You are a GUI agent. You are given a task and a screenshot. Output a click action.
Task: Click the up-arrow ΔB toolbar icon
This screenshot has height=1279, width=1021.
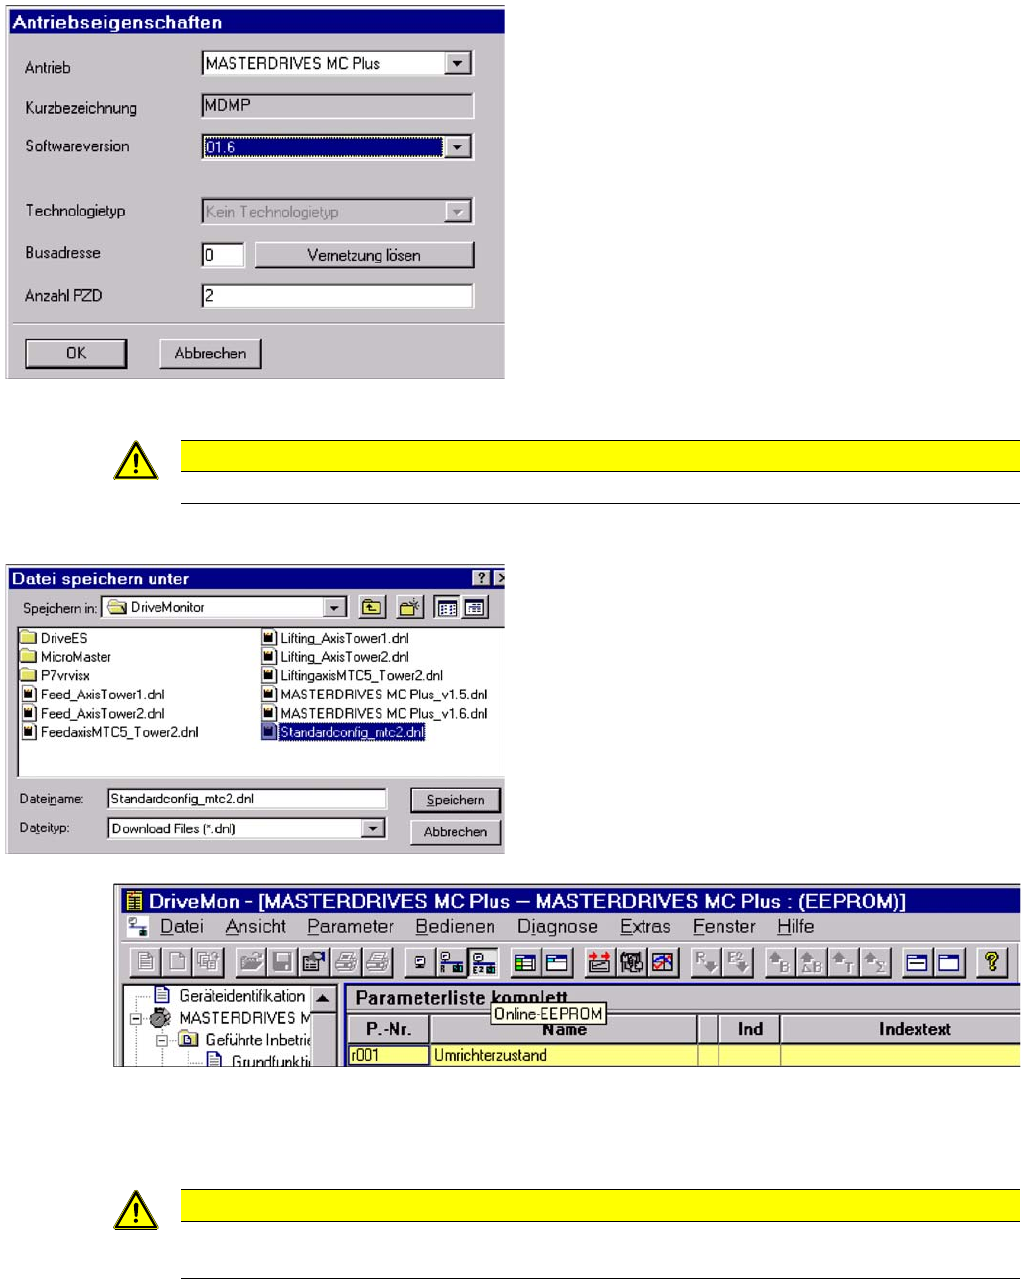pos(811,962)
